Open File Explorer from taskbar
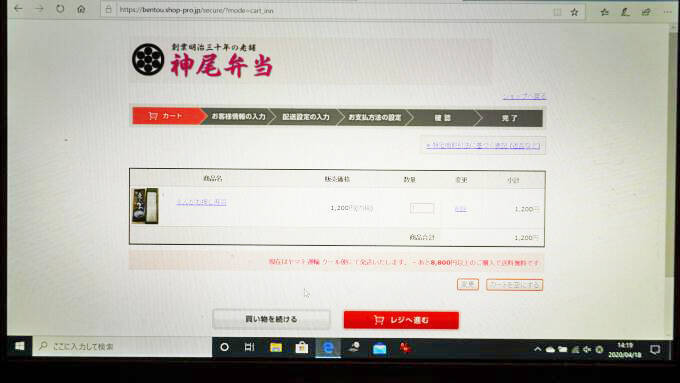680x383 pixels. pyautogui.click(x=276, y=347)
